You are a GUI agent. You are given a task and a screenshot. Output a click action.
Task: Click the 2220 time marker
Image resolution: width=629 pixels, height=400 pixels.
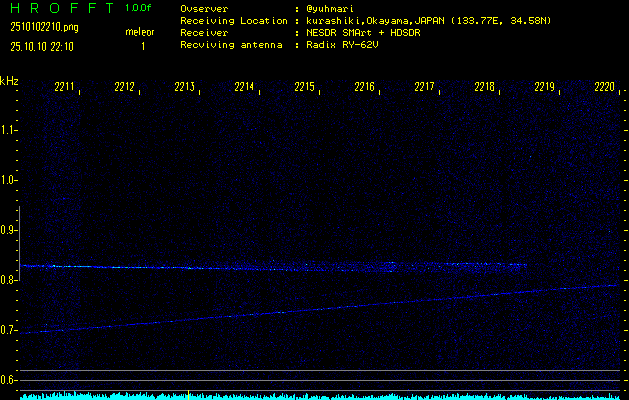[x=604, y=88]
